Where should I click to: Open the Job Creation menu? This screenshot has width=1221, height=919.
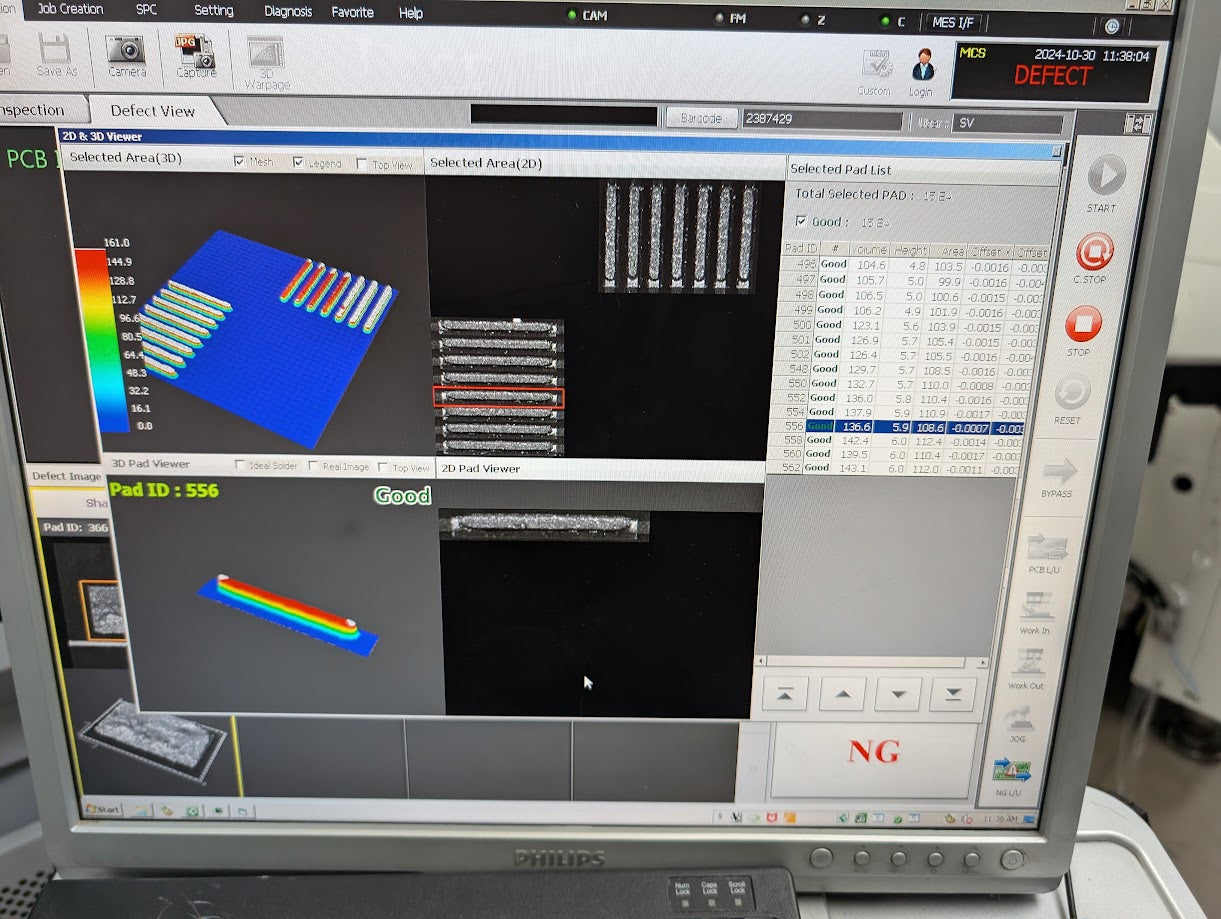pos(70,9)
